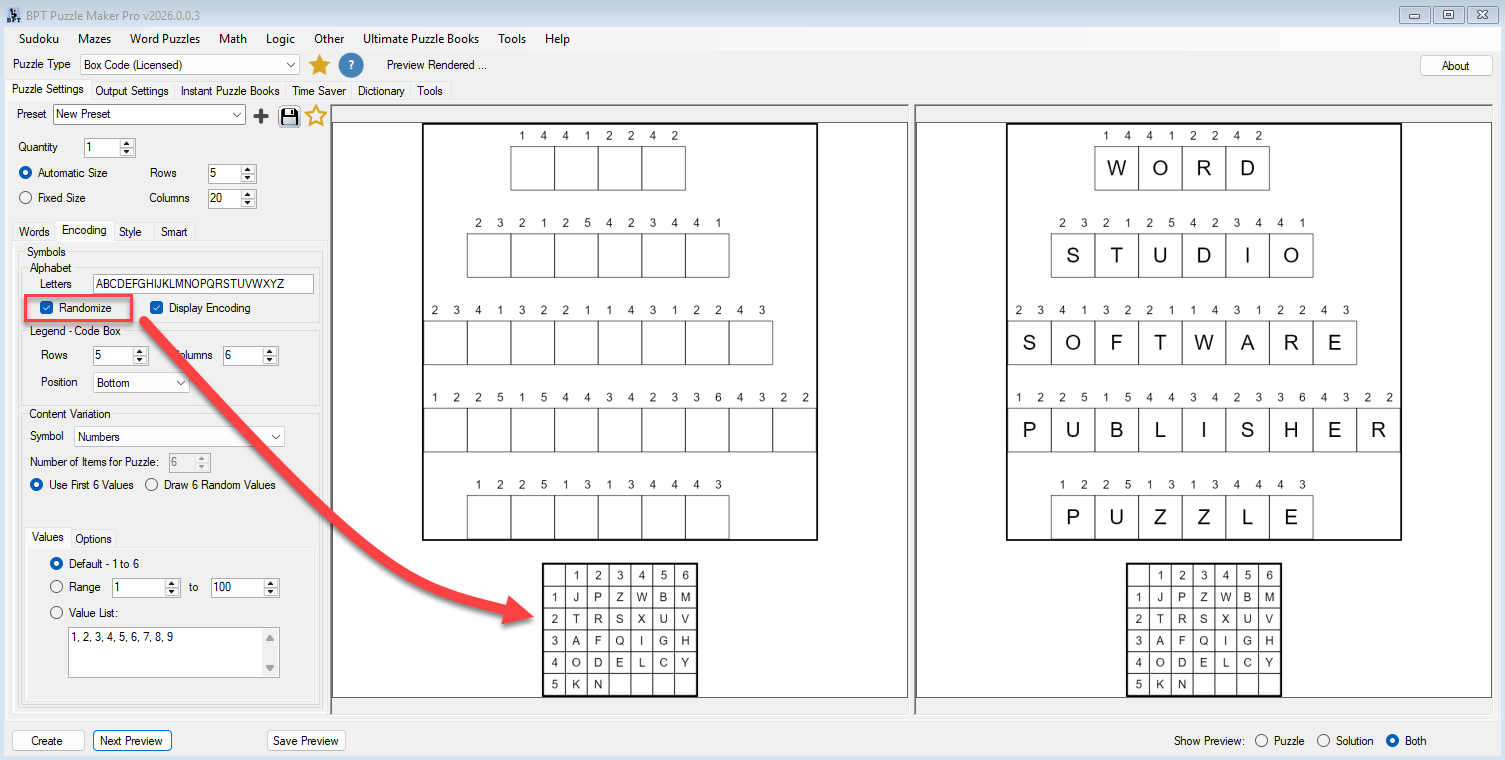Viewport: 1505px width, 760px height.
Task: Open the blue question mark help icon
Action: (x=351, y=65)
